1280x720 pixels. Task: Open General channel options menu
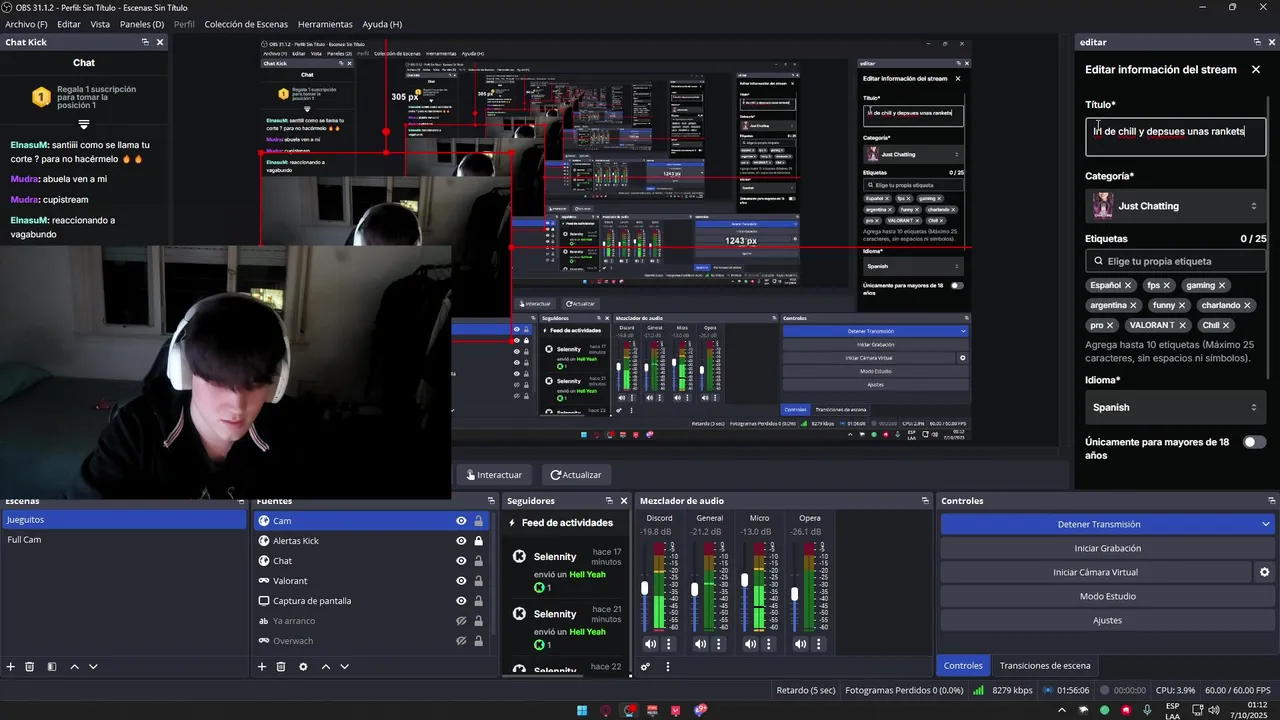719,644
